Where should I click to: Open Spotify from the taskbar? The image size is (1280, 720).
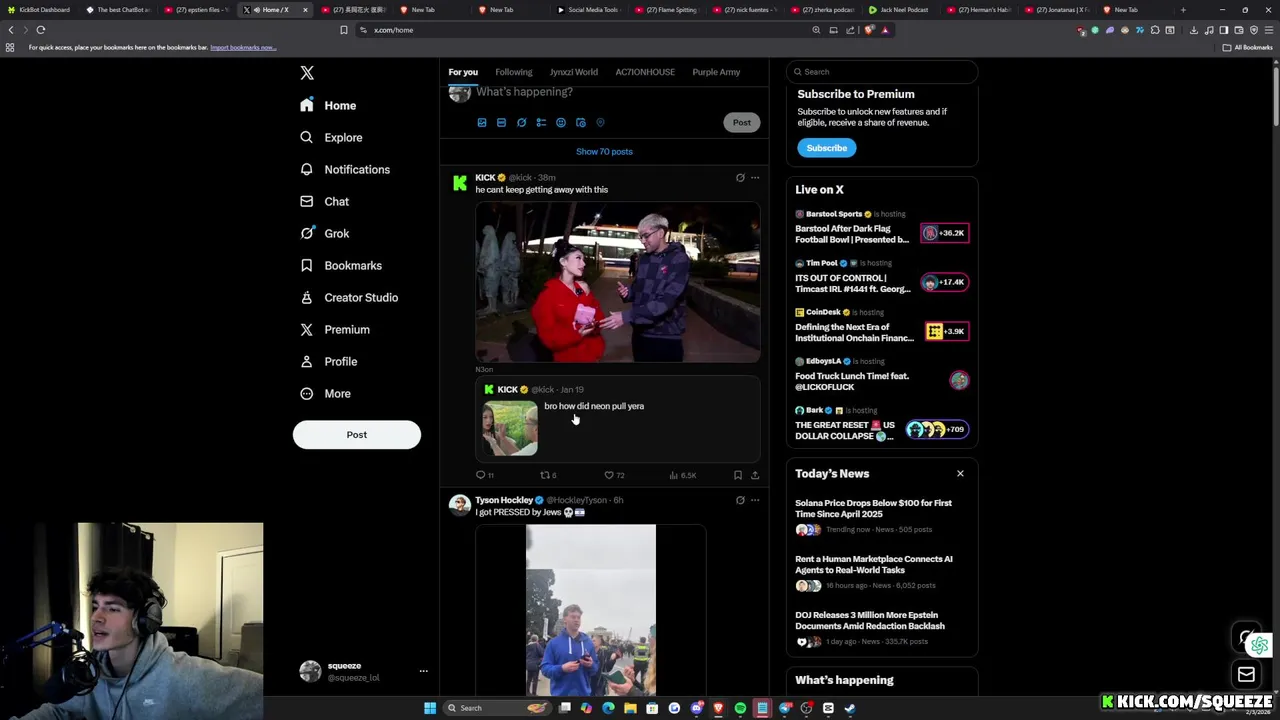point(740,708)
